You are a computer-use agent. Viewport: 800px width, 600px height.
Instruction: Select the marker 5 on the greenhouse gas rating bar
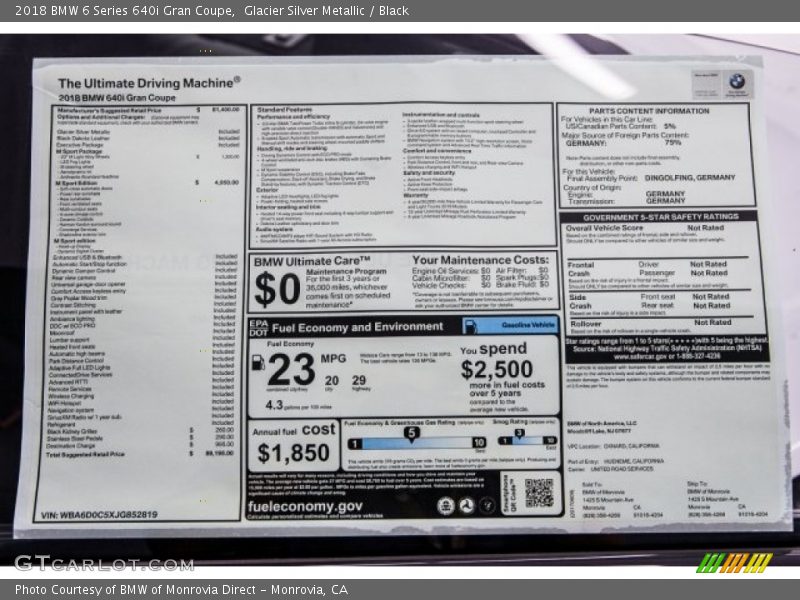411,434
